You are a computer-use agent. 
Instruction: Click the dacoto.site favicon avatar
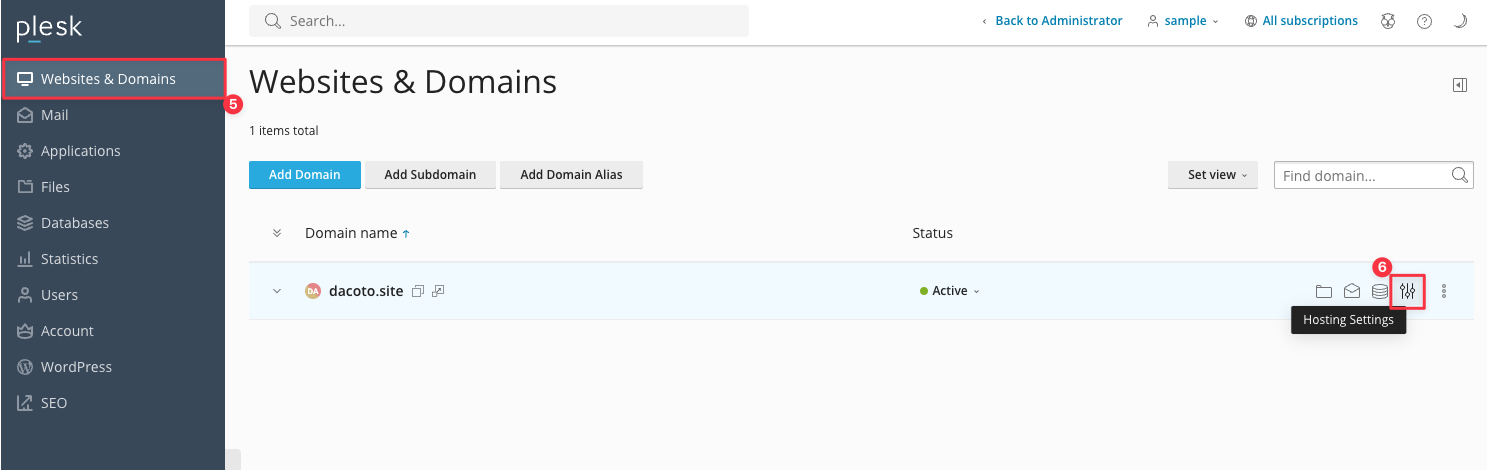pos(313,291)
